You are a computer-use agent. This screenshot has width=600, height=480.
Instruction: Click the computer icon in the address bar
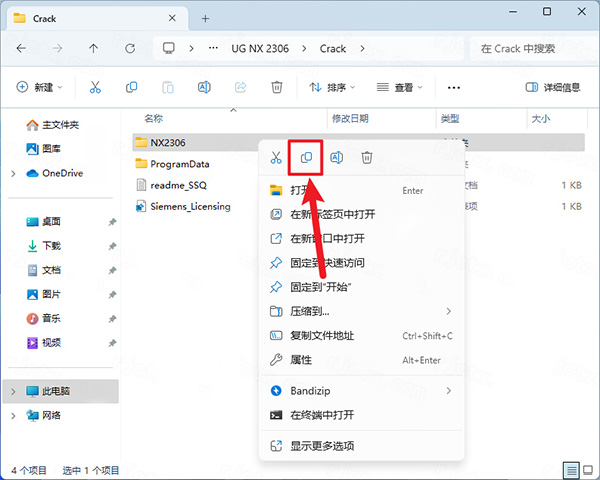click(168, 48)
